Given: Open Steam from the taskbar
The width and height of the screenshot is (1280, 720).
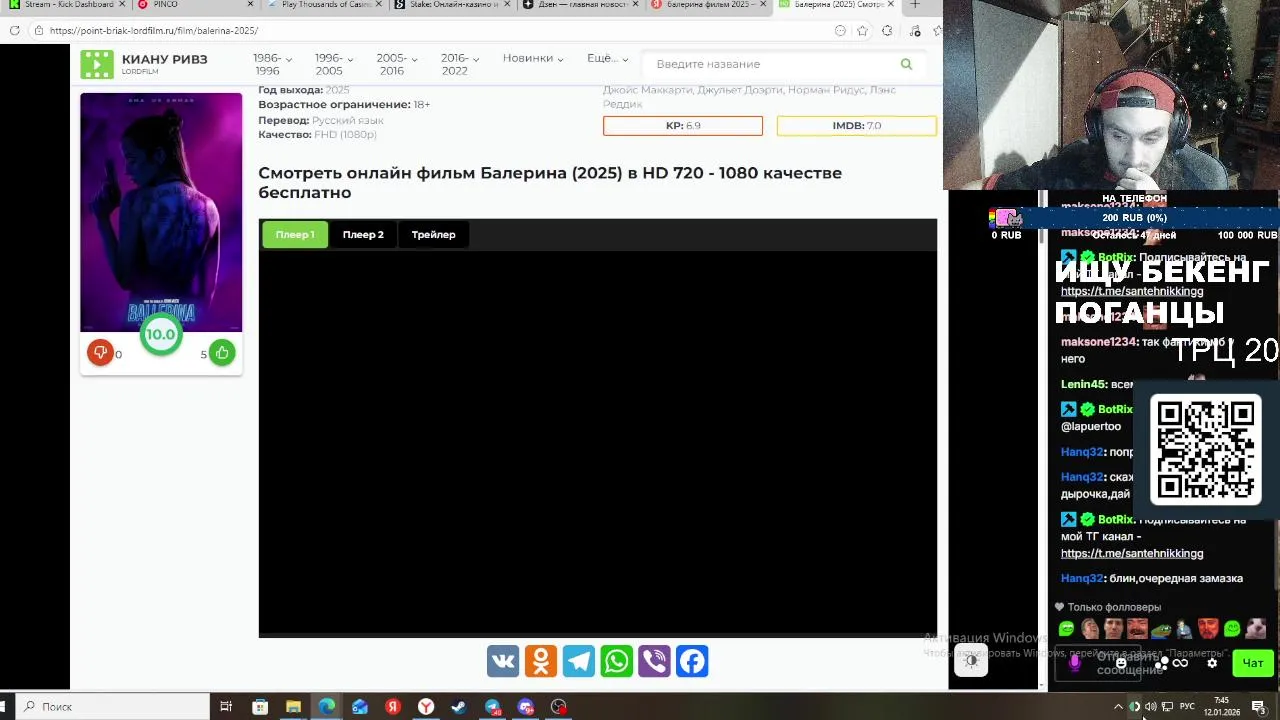Looking at the screenshot, I should tap(459, 707).
